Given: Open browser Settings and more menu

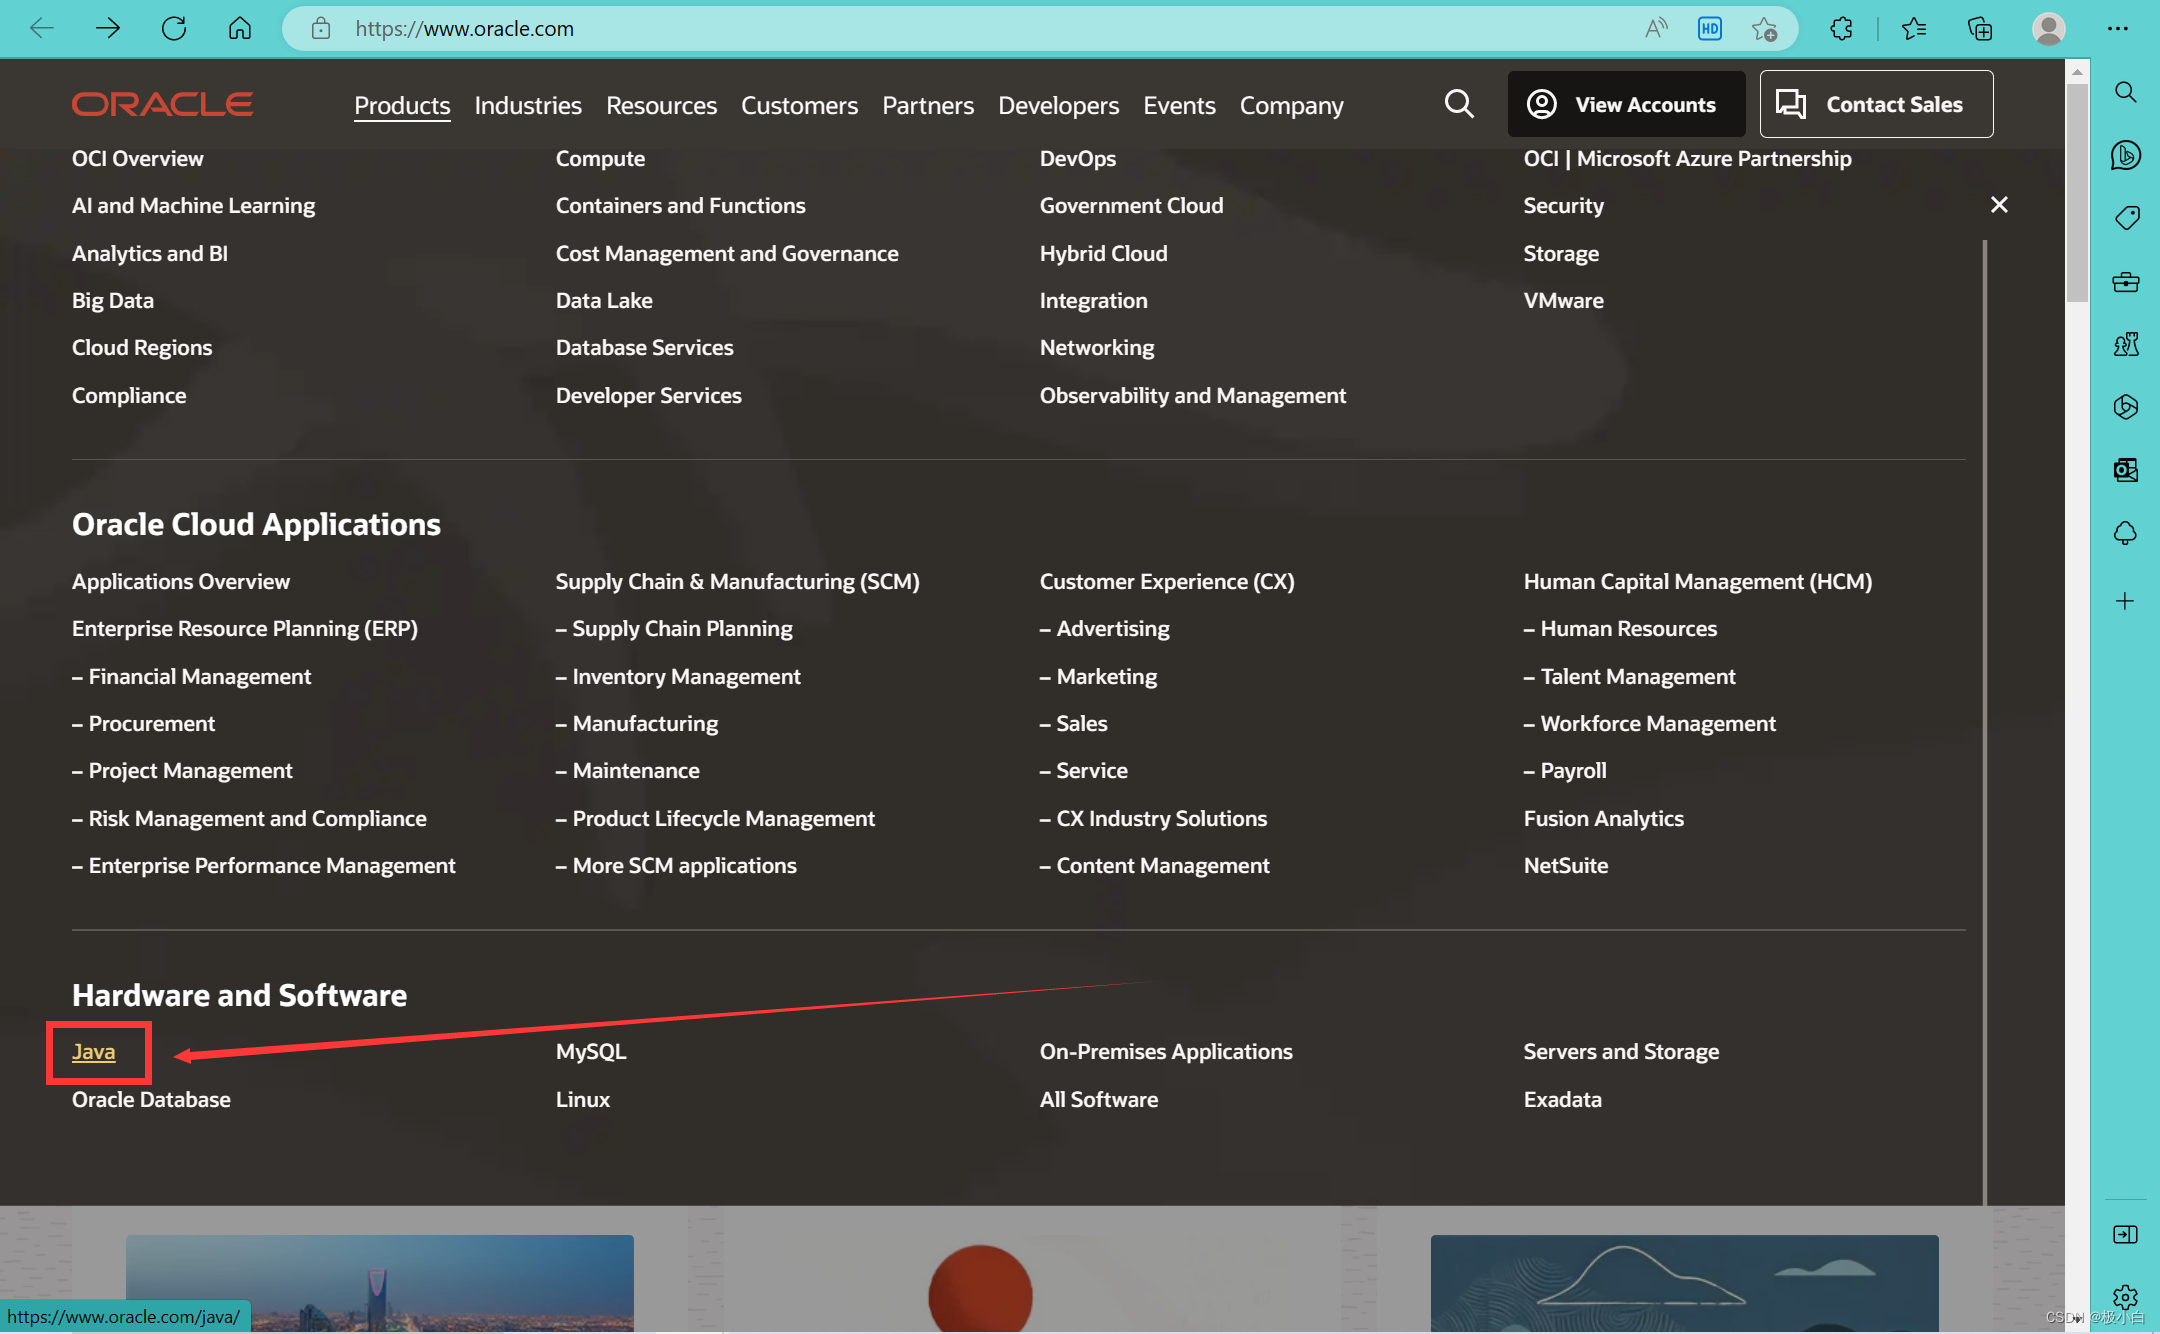Looking at the screenshot, I should 2118,28.
